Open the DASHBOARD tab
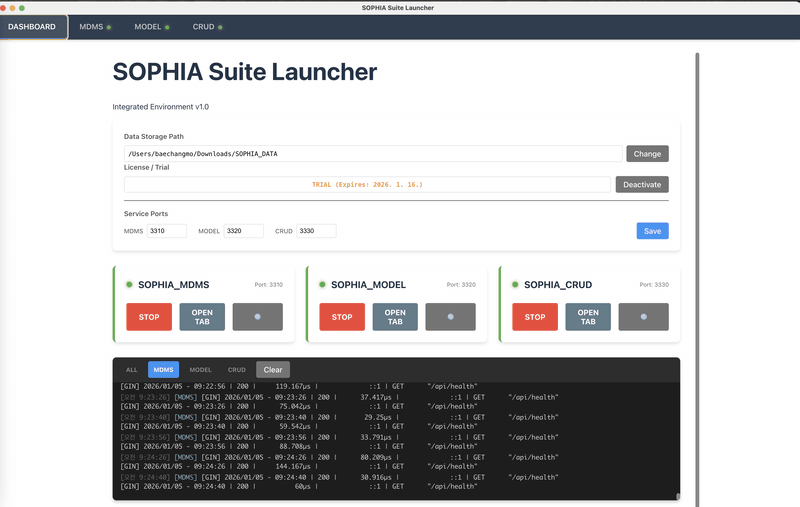This screenshot has width=800, height=507. pyautogui.click(x=33, y=27)
